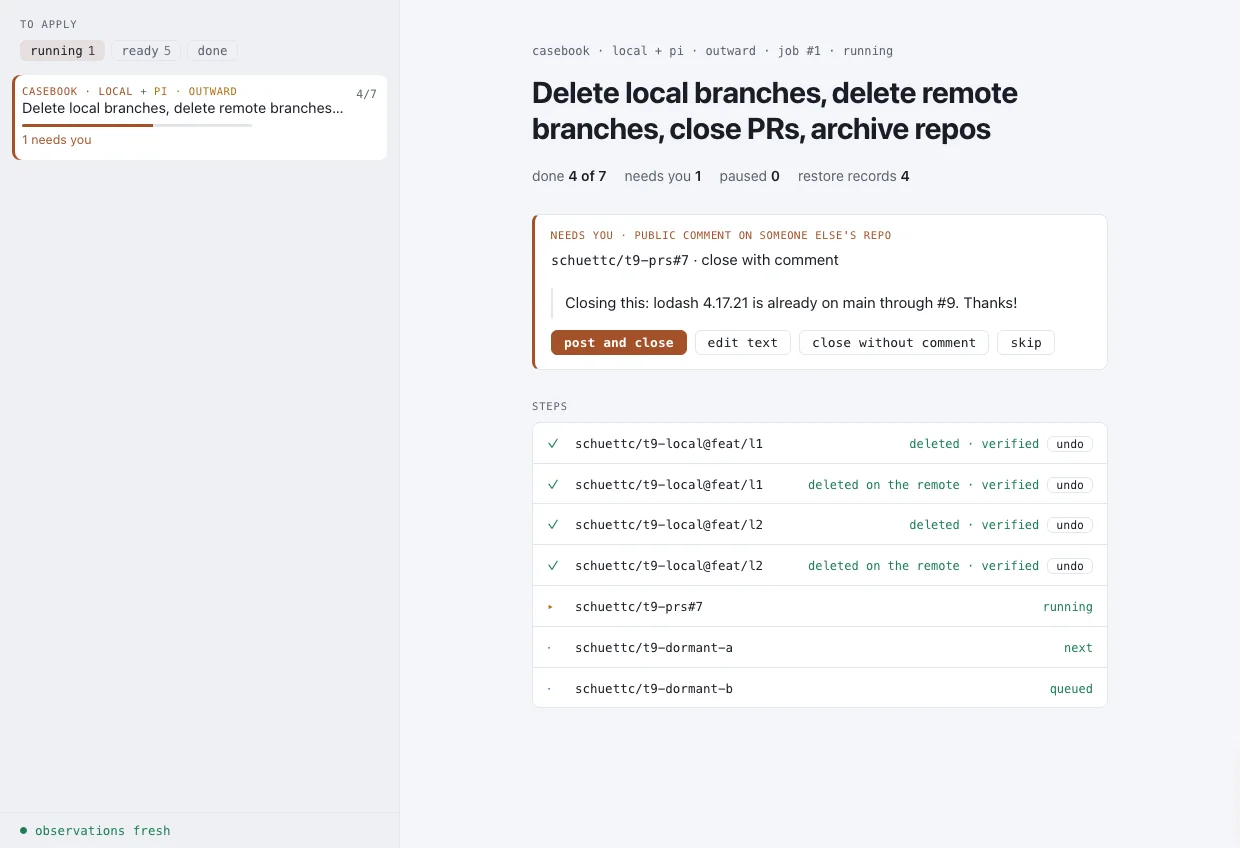Click running arrow icon beside t9-prs#7
1240x848 pixels.
pyautogui.click(x=550, y=607)
